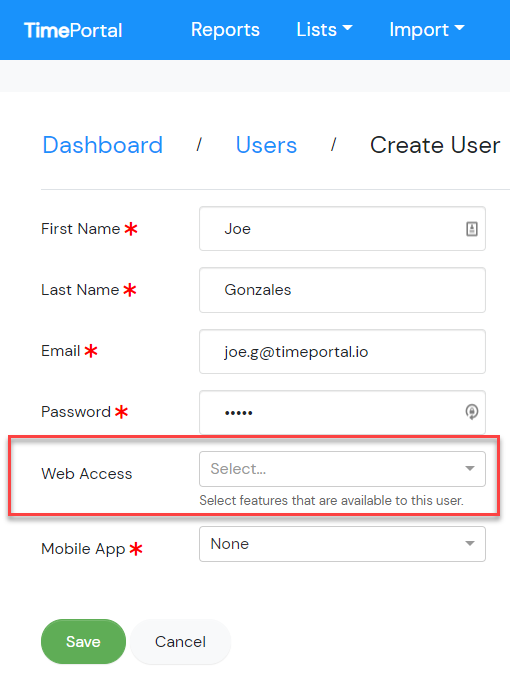
Task: Expand the Import navigation dropdown
Action: pyautogui.click(x=427, y=30)
